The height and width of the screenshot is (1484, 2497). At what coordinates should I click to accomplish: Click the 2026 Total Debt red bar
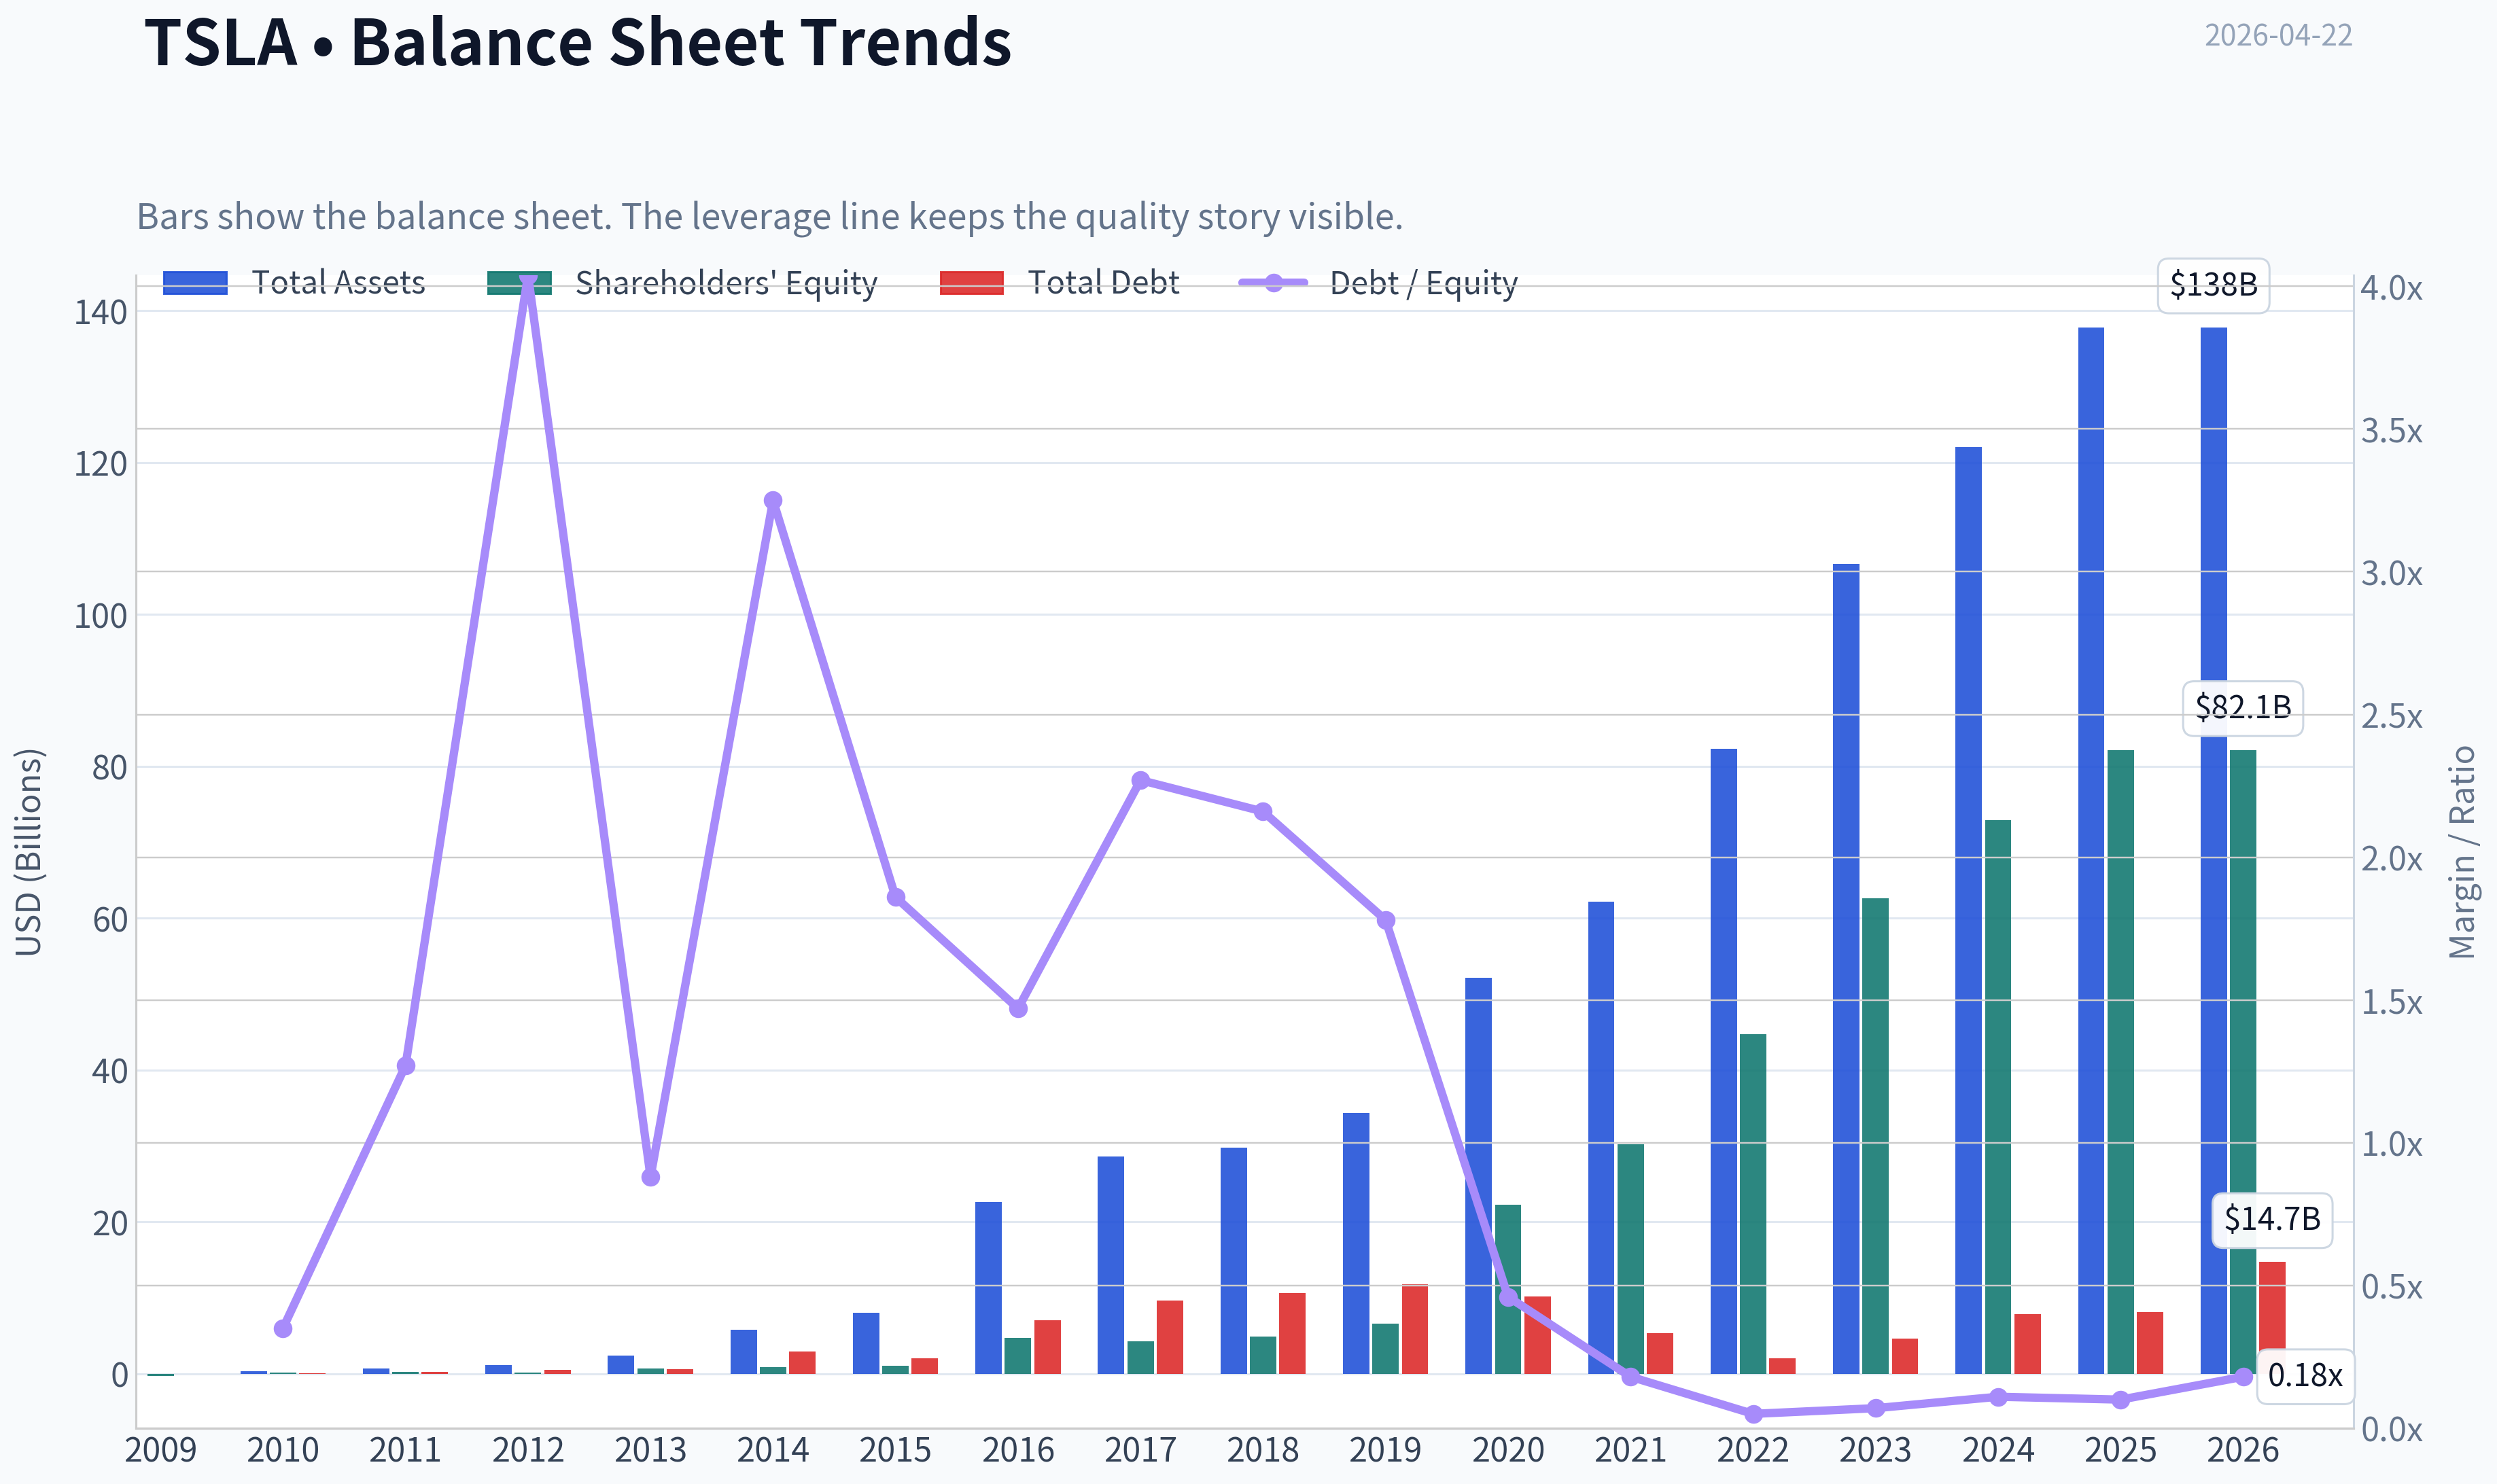(x=2272, y=1318)
